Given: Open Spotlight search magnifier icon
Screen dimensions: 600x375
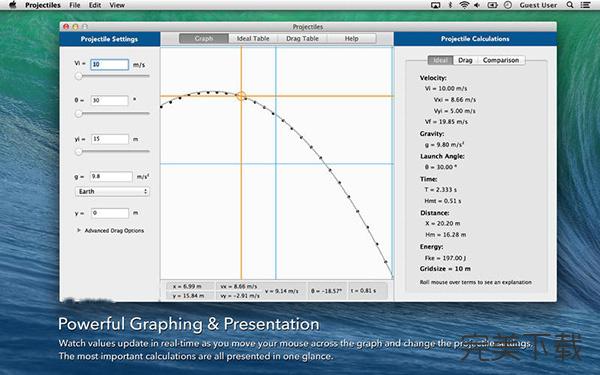Looking at the screenshot, I should [570, 5].
